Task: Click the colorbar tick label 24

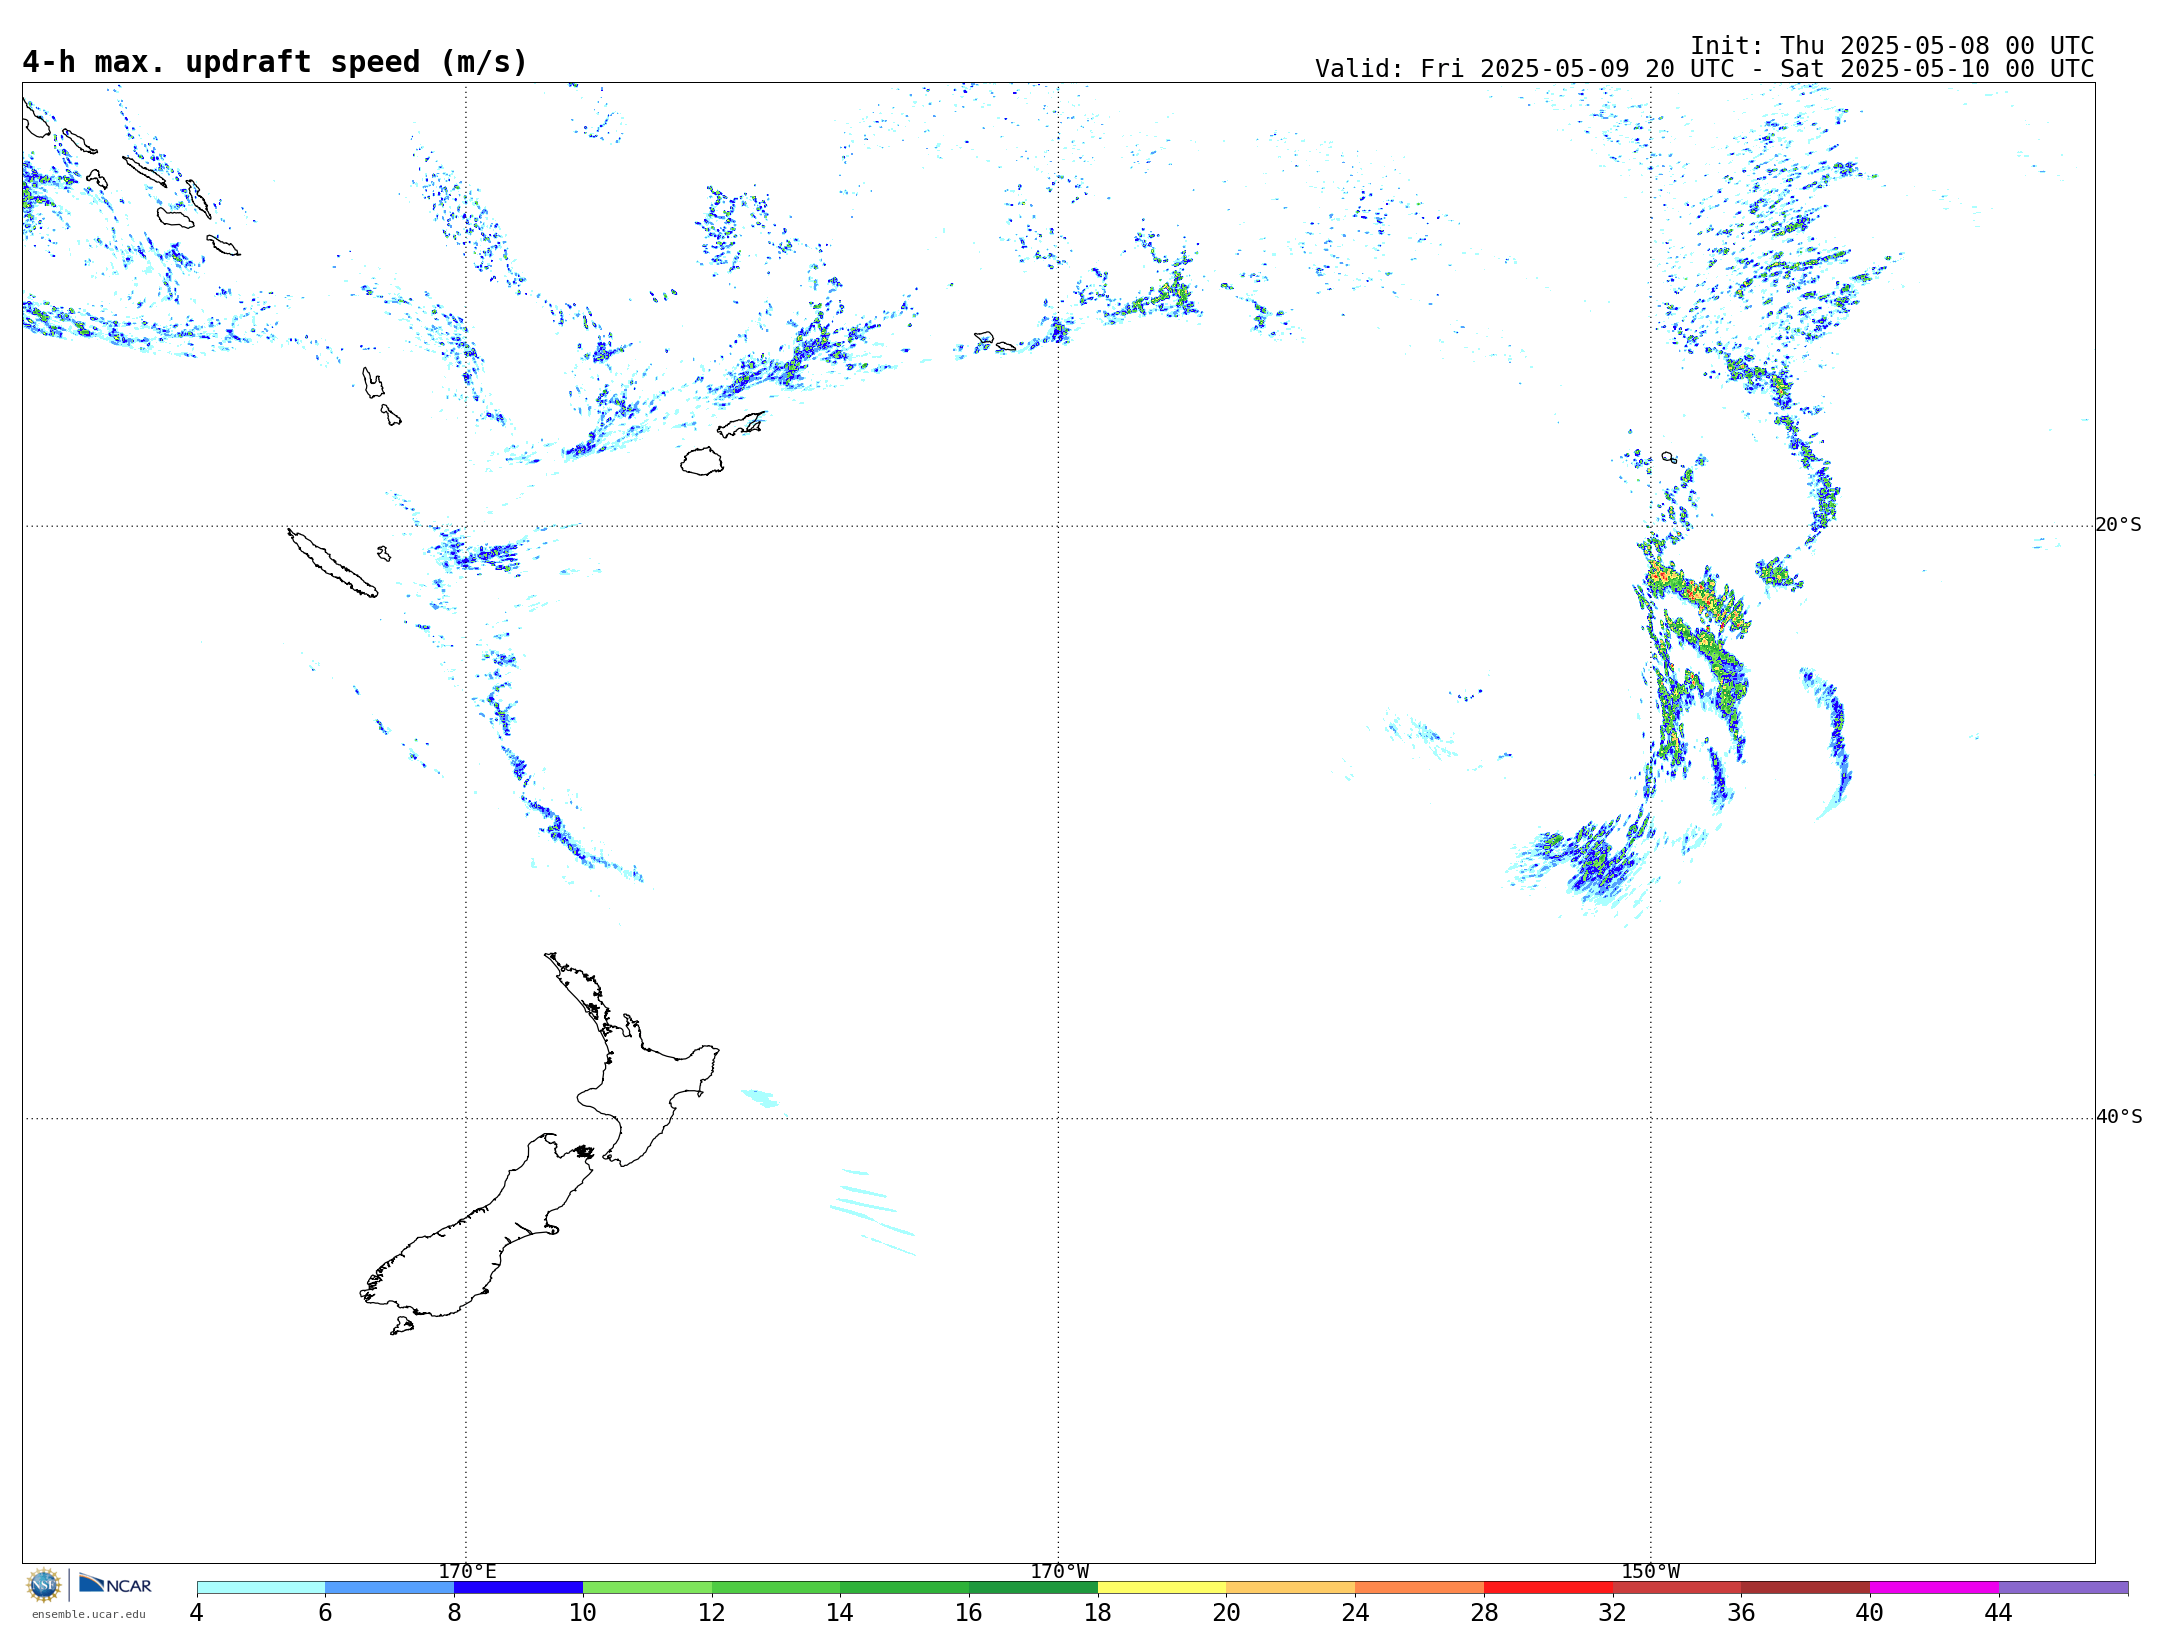Action: 1355,1612
